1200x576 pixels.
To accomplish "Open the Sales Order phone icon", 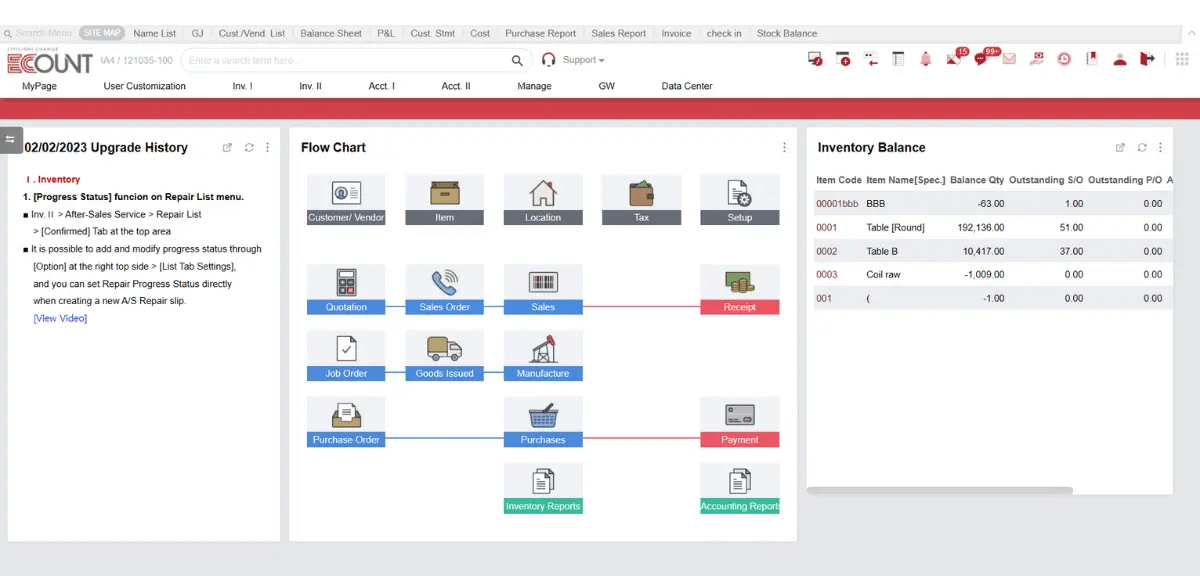I will point(444,290).
